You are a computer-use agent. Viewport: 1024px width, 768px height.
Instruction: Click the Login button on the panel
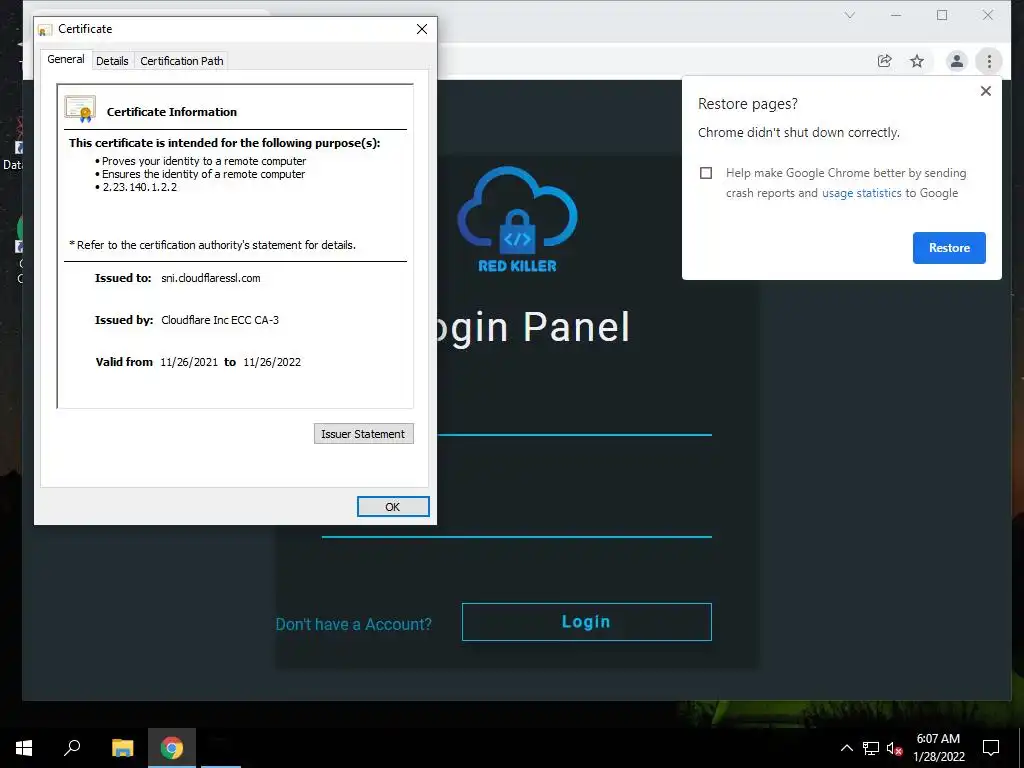[x=586, y=622]
